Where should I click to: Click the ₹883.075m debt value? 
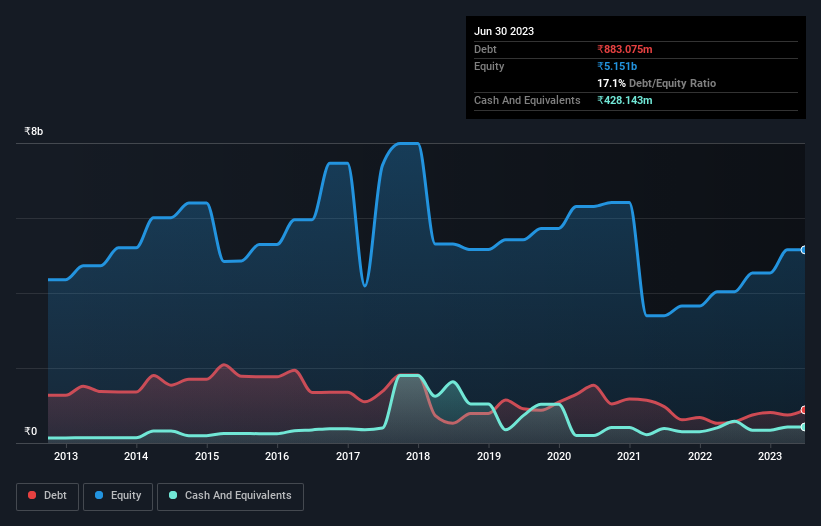click(x=625, y=49)
